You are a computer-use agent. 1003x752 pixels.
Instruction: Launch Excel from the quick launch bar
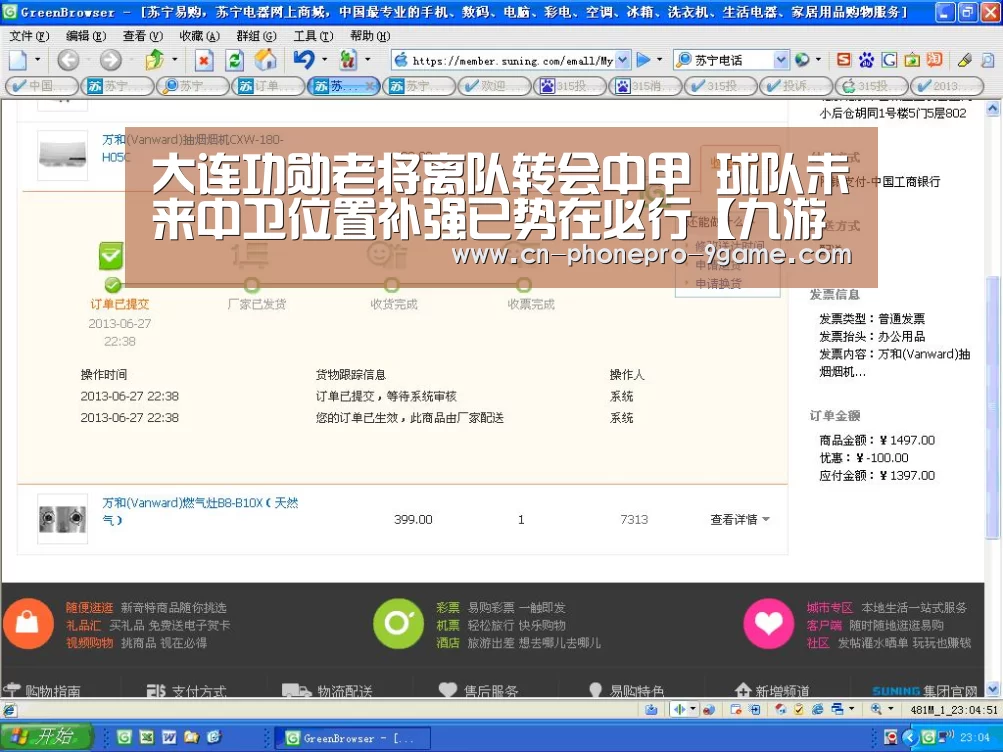pos(146,737)
